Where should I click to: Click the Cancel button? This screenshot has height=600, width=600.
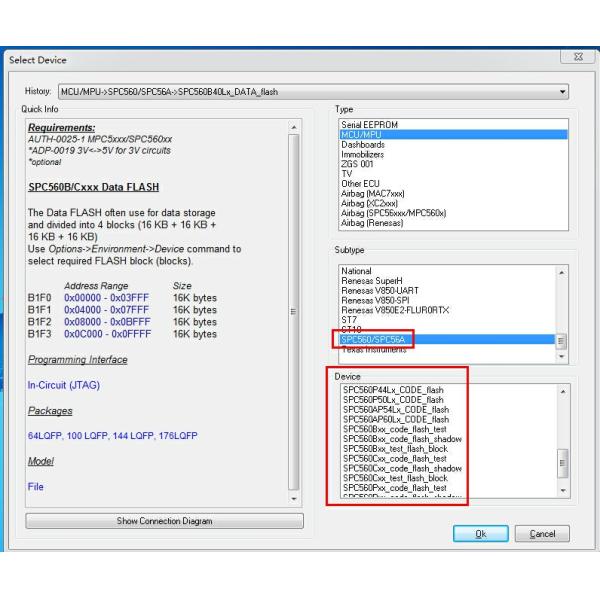[542, 534]
